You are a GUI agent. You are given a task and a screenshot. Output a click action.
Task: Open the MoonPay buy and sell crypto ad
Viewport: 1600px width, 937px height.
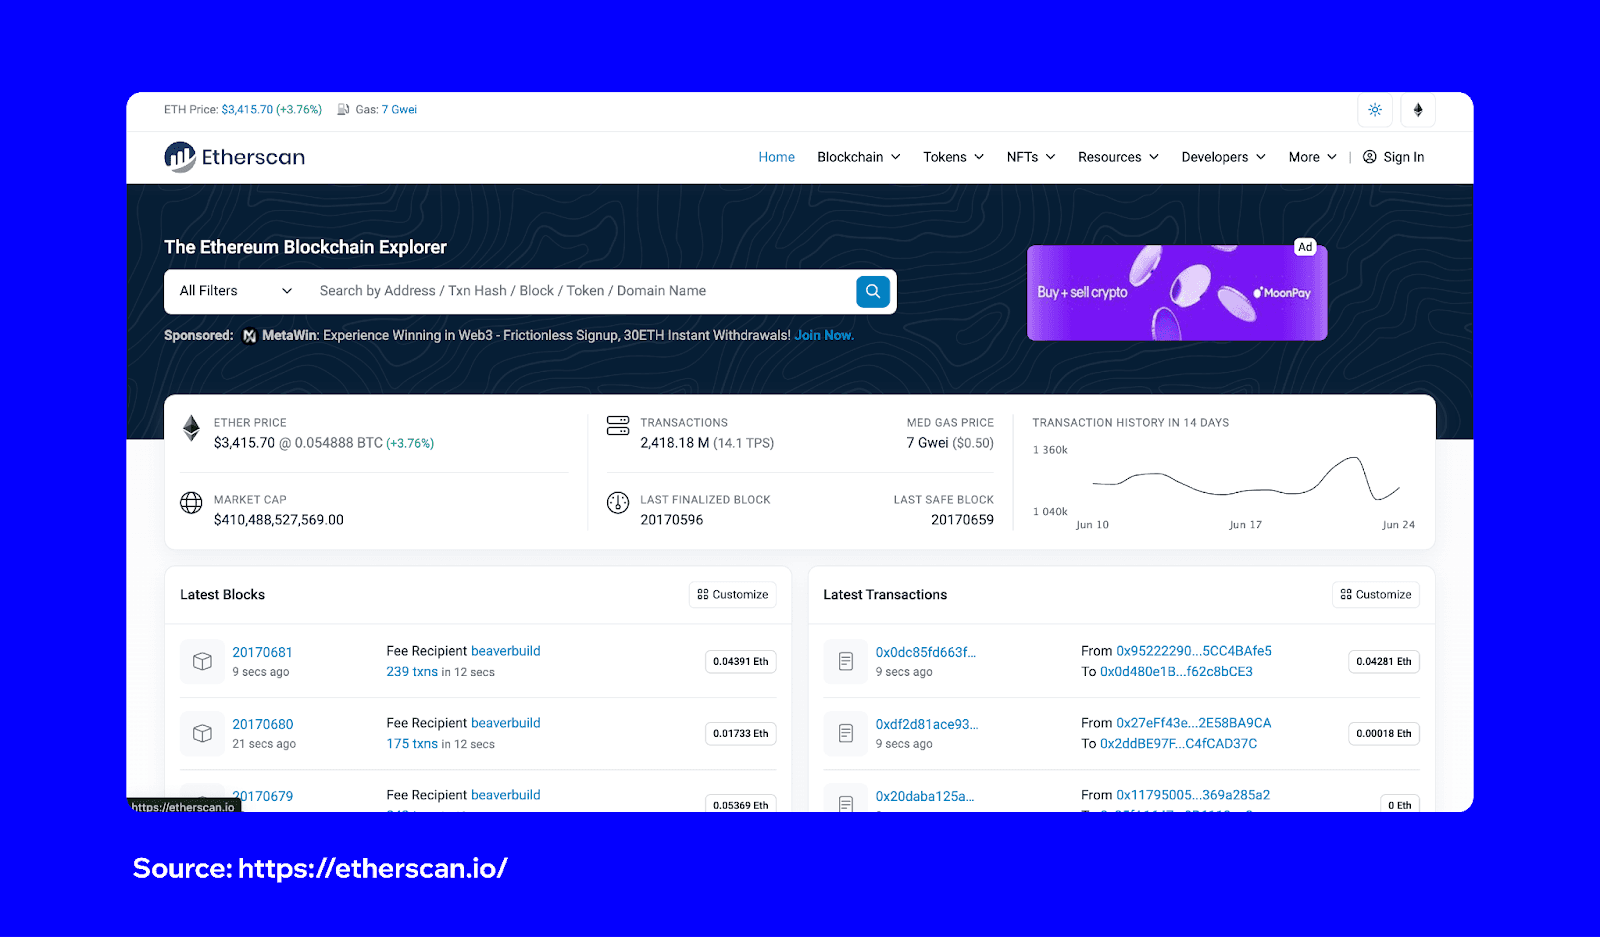pos(1177,293)
